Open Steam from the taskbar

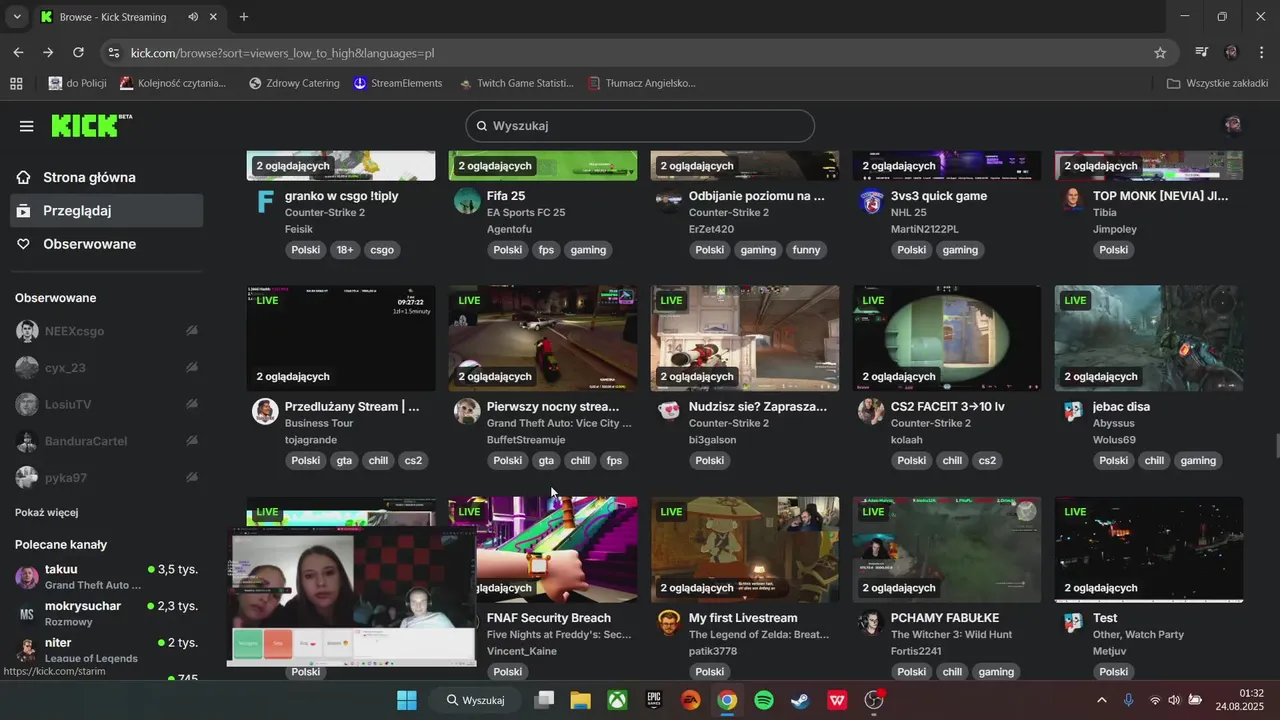(800, 700)
